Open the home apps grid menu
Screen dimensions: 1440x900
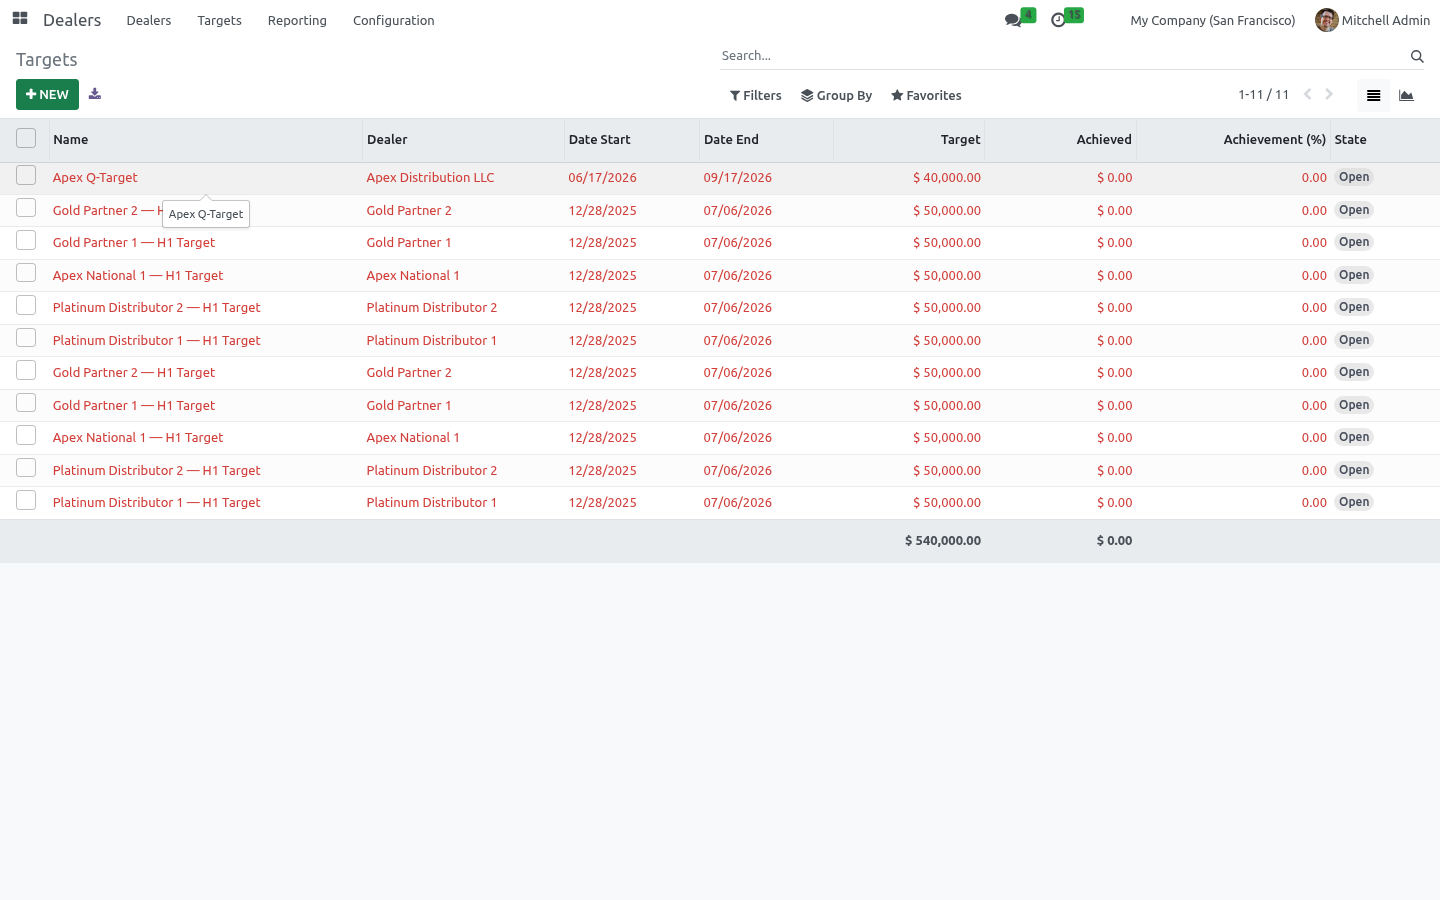click(20, 19)
